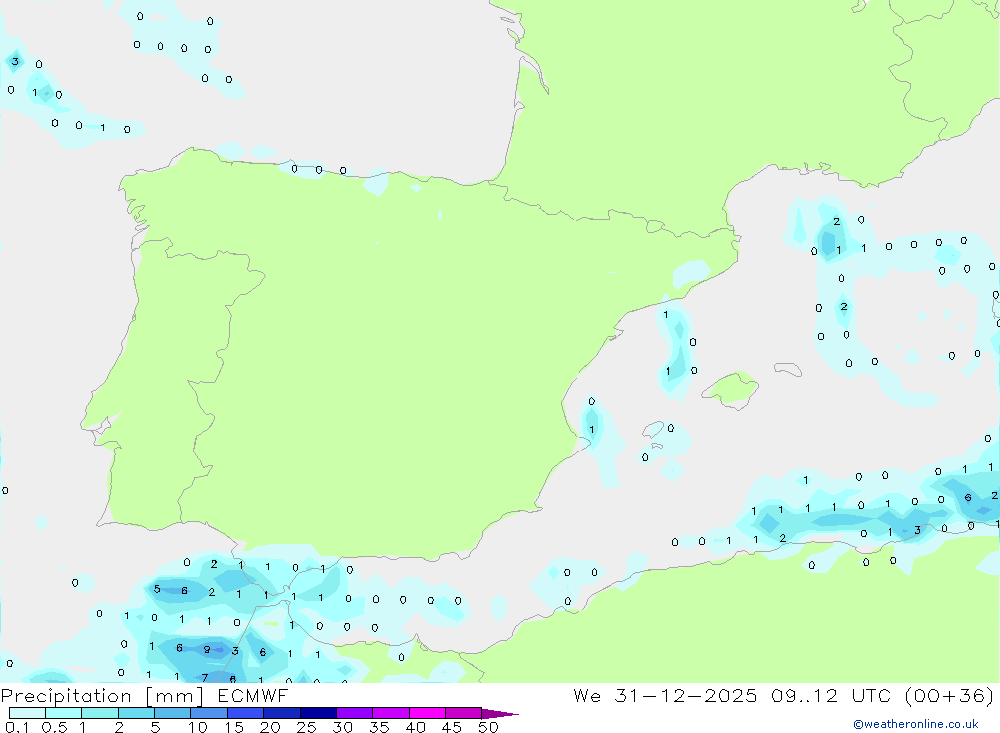Select the 25–30 mm navy legend swatch

(318, 713)
